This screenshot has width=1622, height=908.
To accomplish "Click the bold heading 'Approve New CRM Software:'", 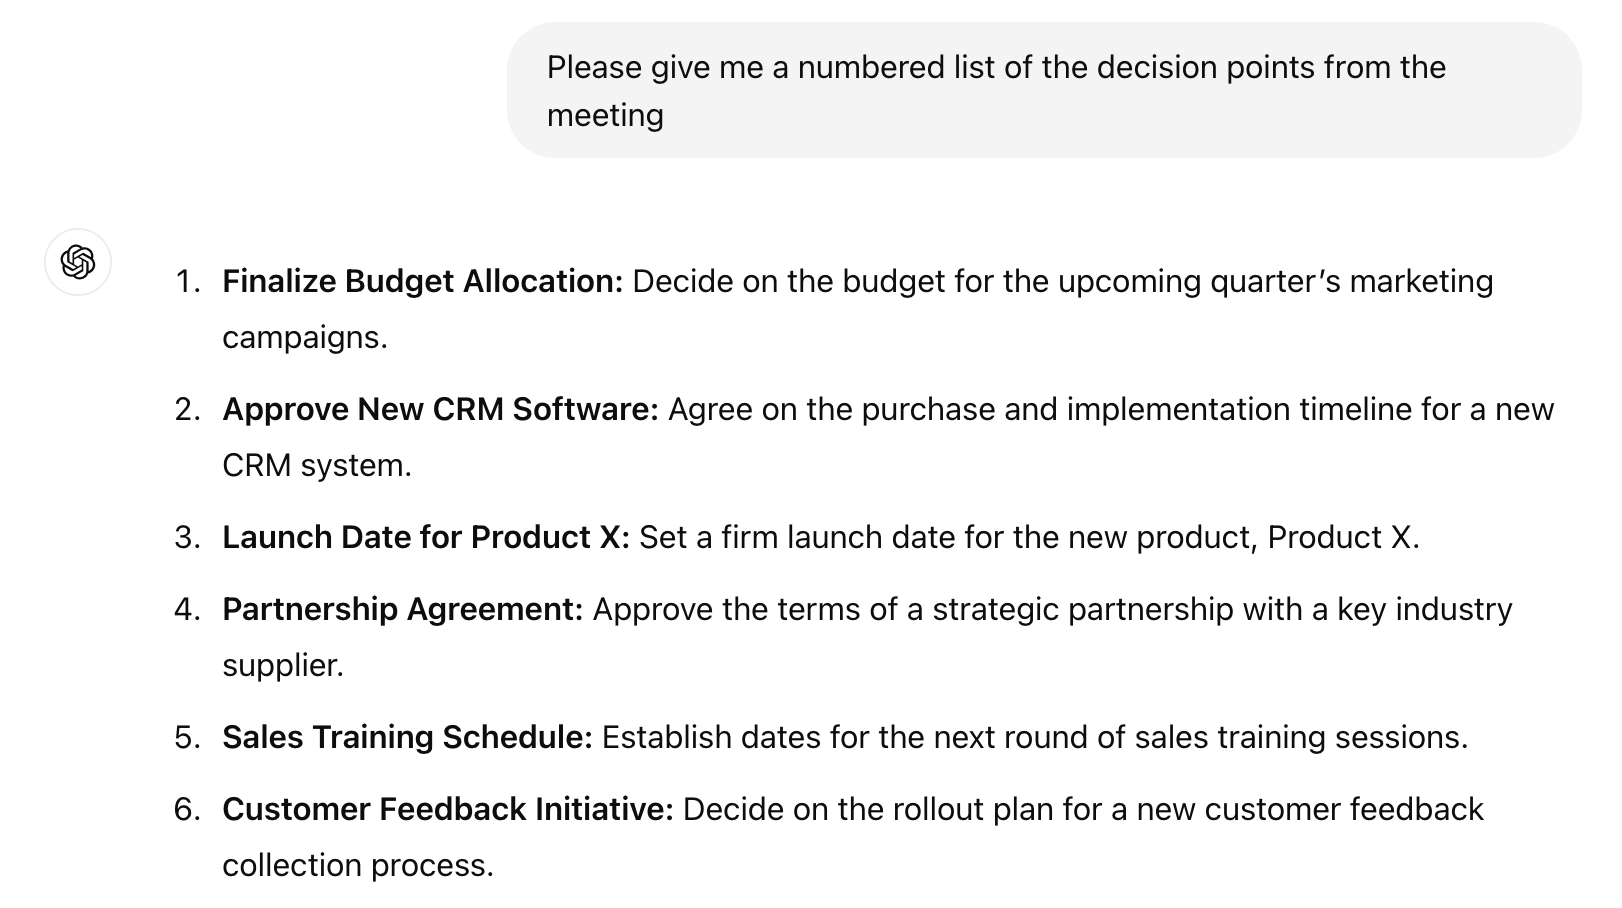I will point(440,410).
